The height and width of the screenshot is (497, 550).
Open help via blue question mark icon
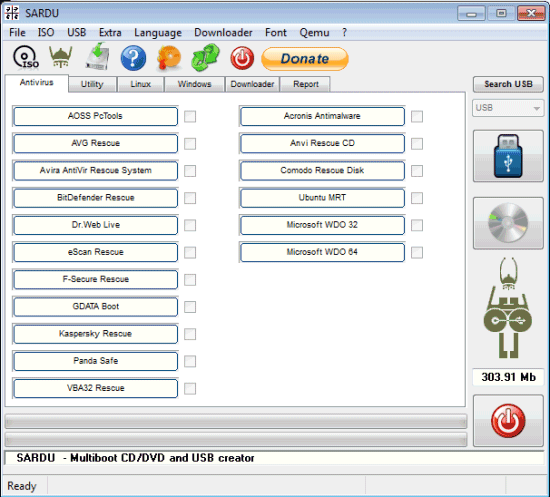pyautogui.click(x=133, y=58)
